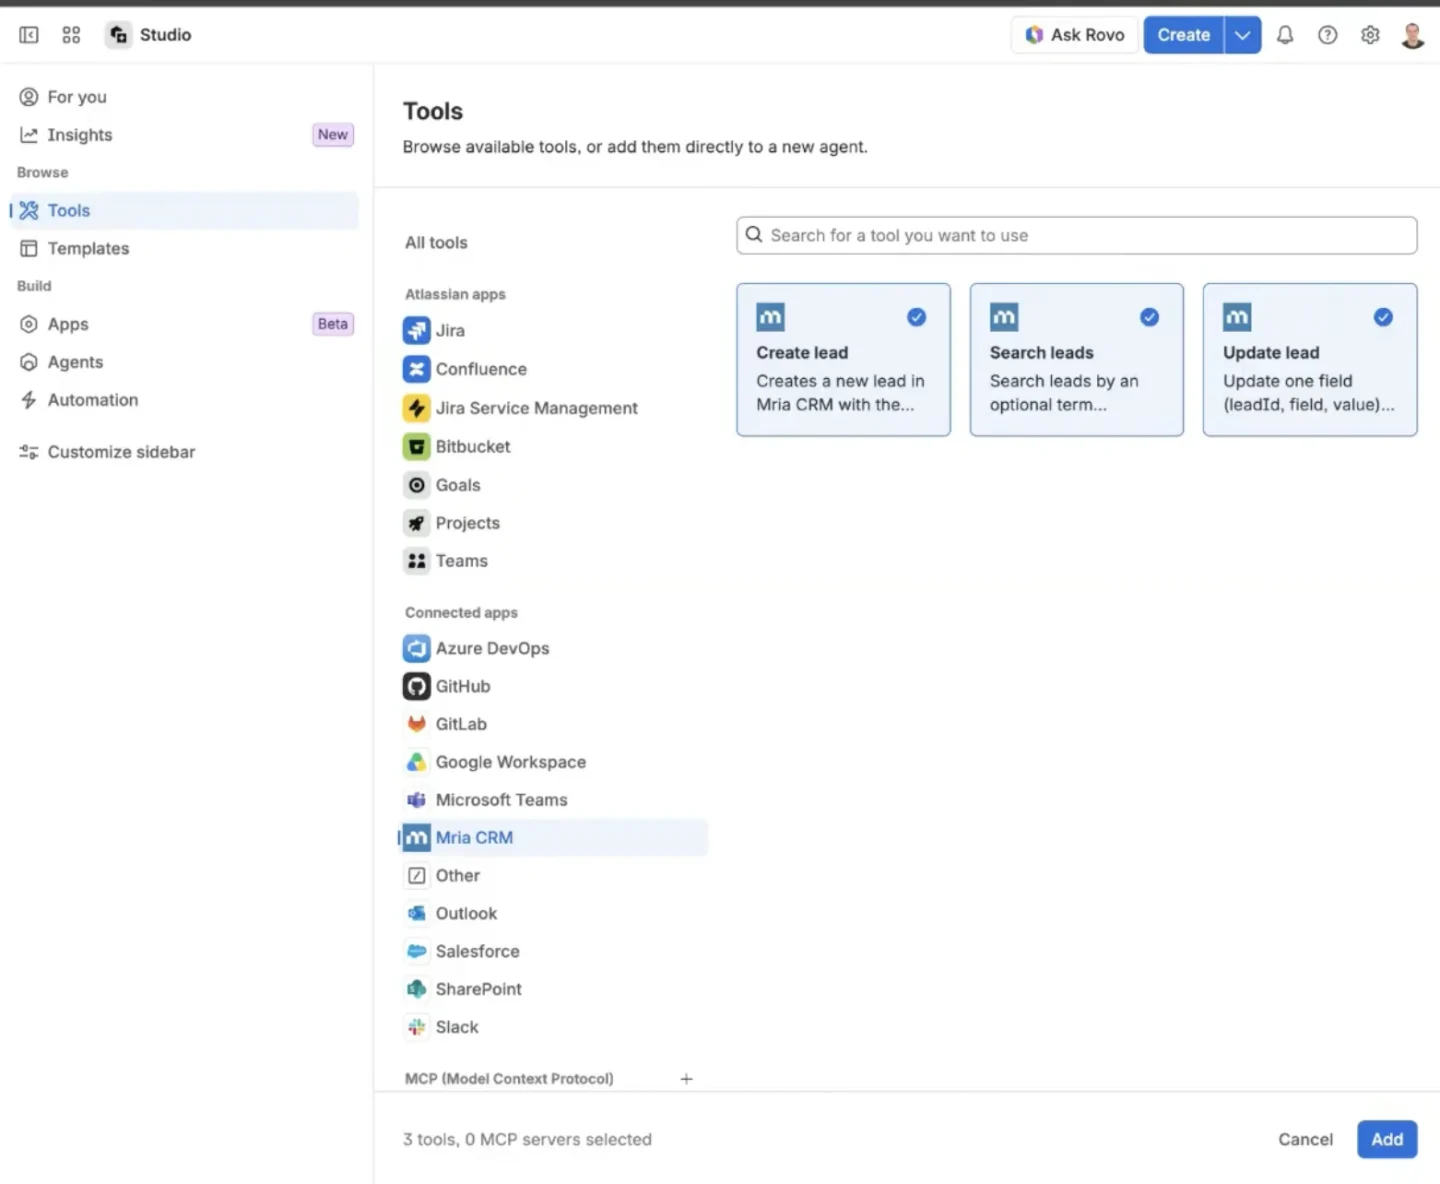Click the Slack label
The image size is (1440, 1184).
[x=457, y=1027]
